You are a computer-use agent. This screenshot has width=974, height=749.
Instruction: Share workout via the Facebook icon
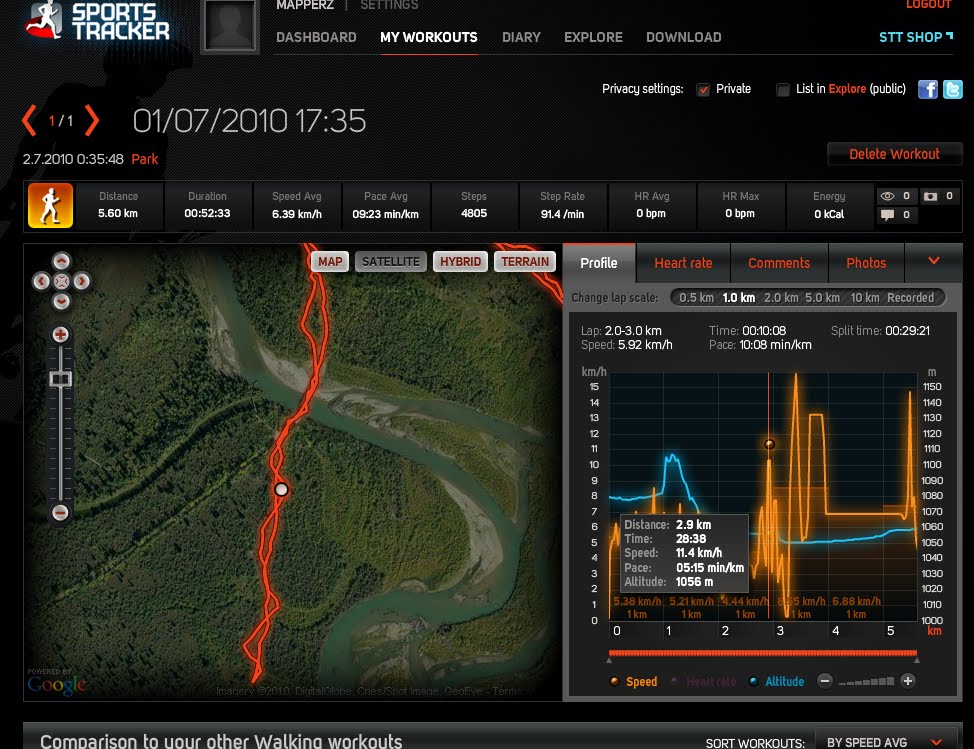click(x=928, y=89)
